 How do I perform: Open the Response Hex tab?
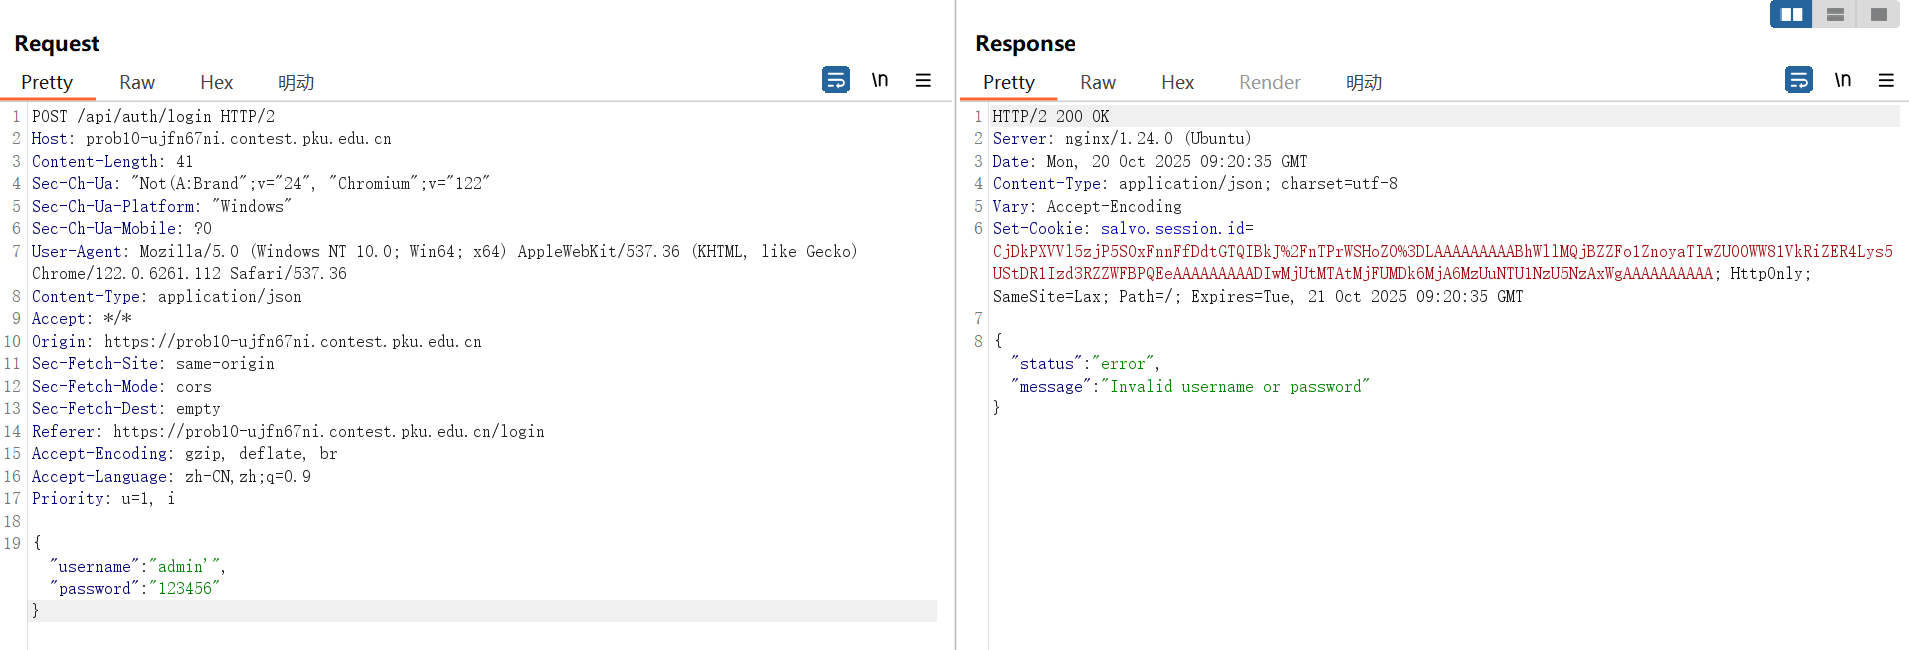point(1177,83)
